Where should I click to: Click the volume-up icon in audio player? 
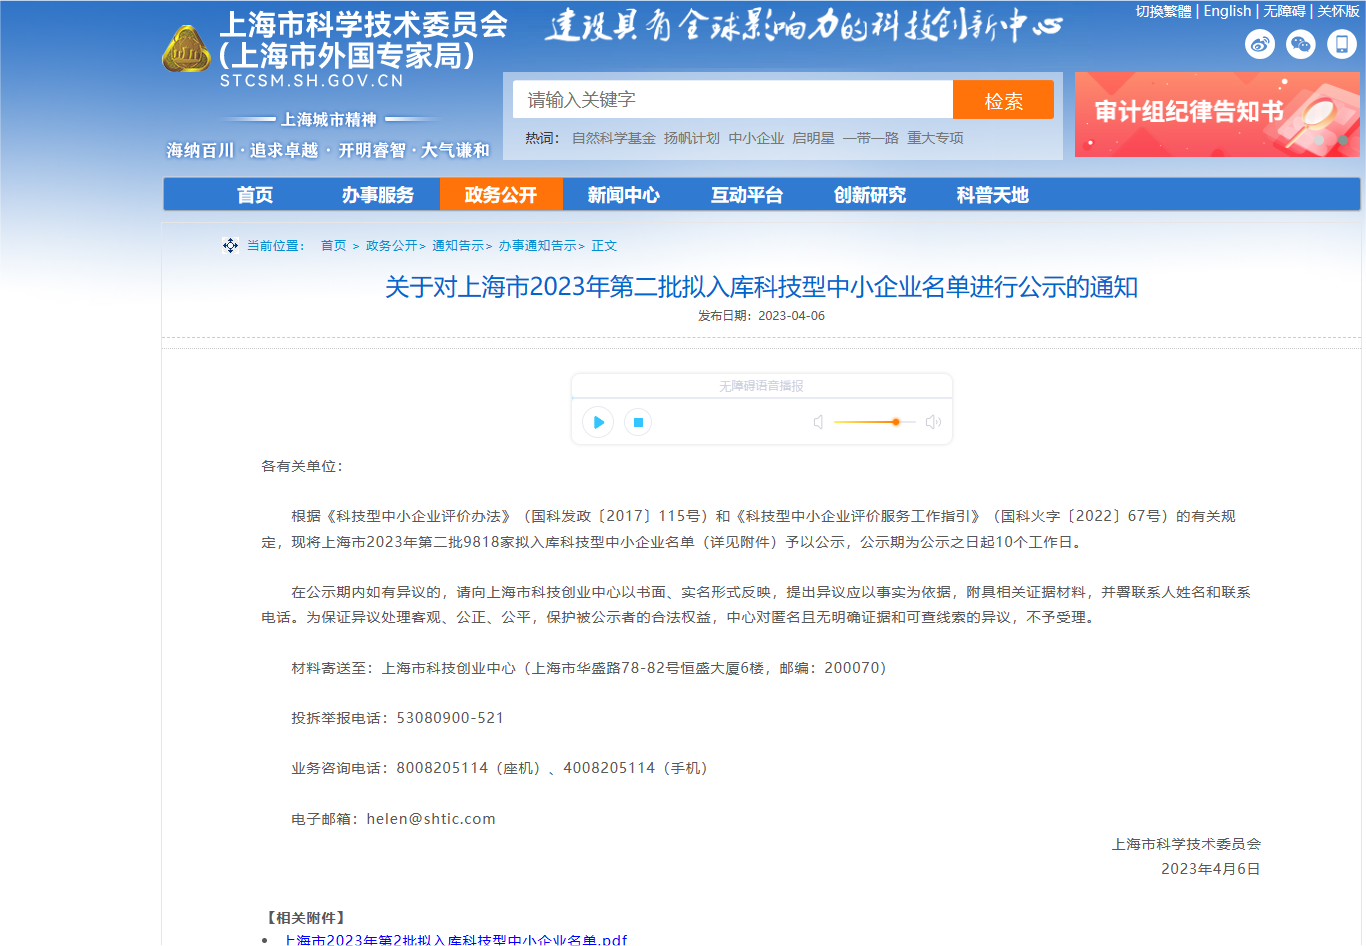933,422
